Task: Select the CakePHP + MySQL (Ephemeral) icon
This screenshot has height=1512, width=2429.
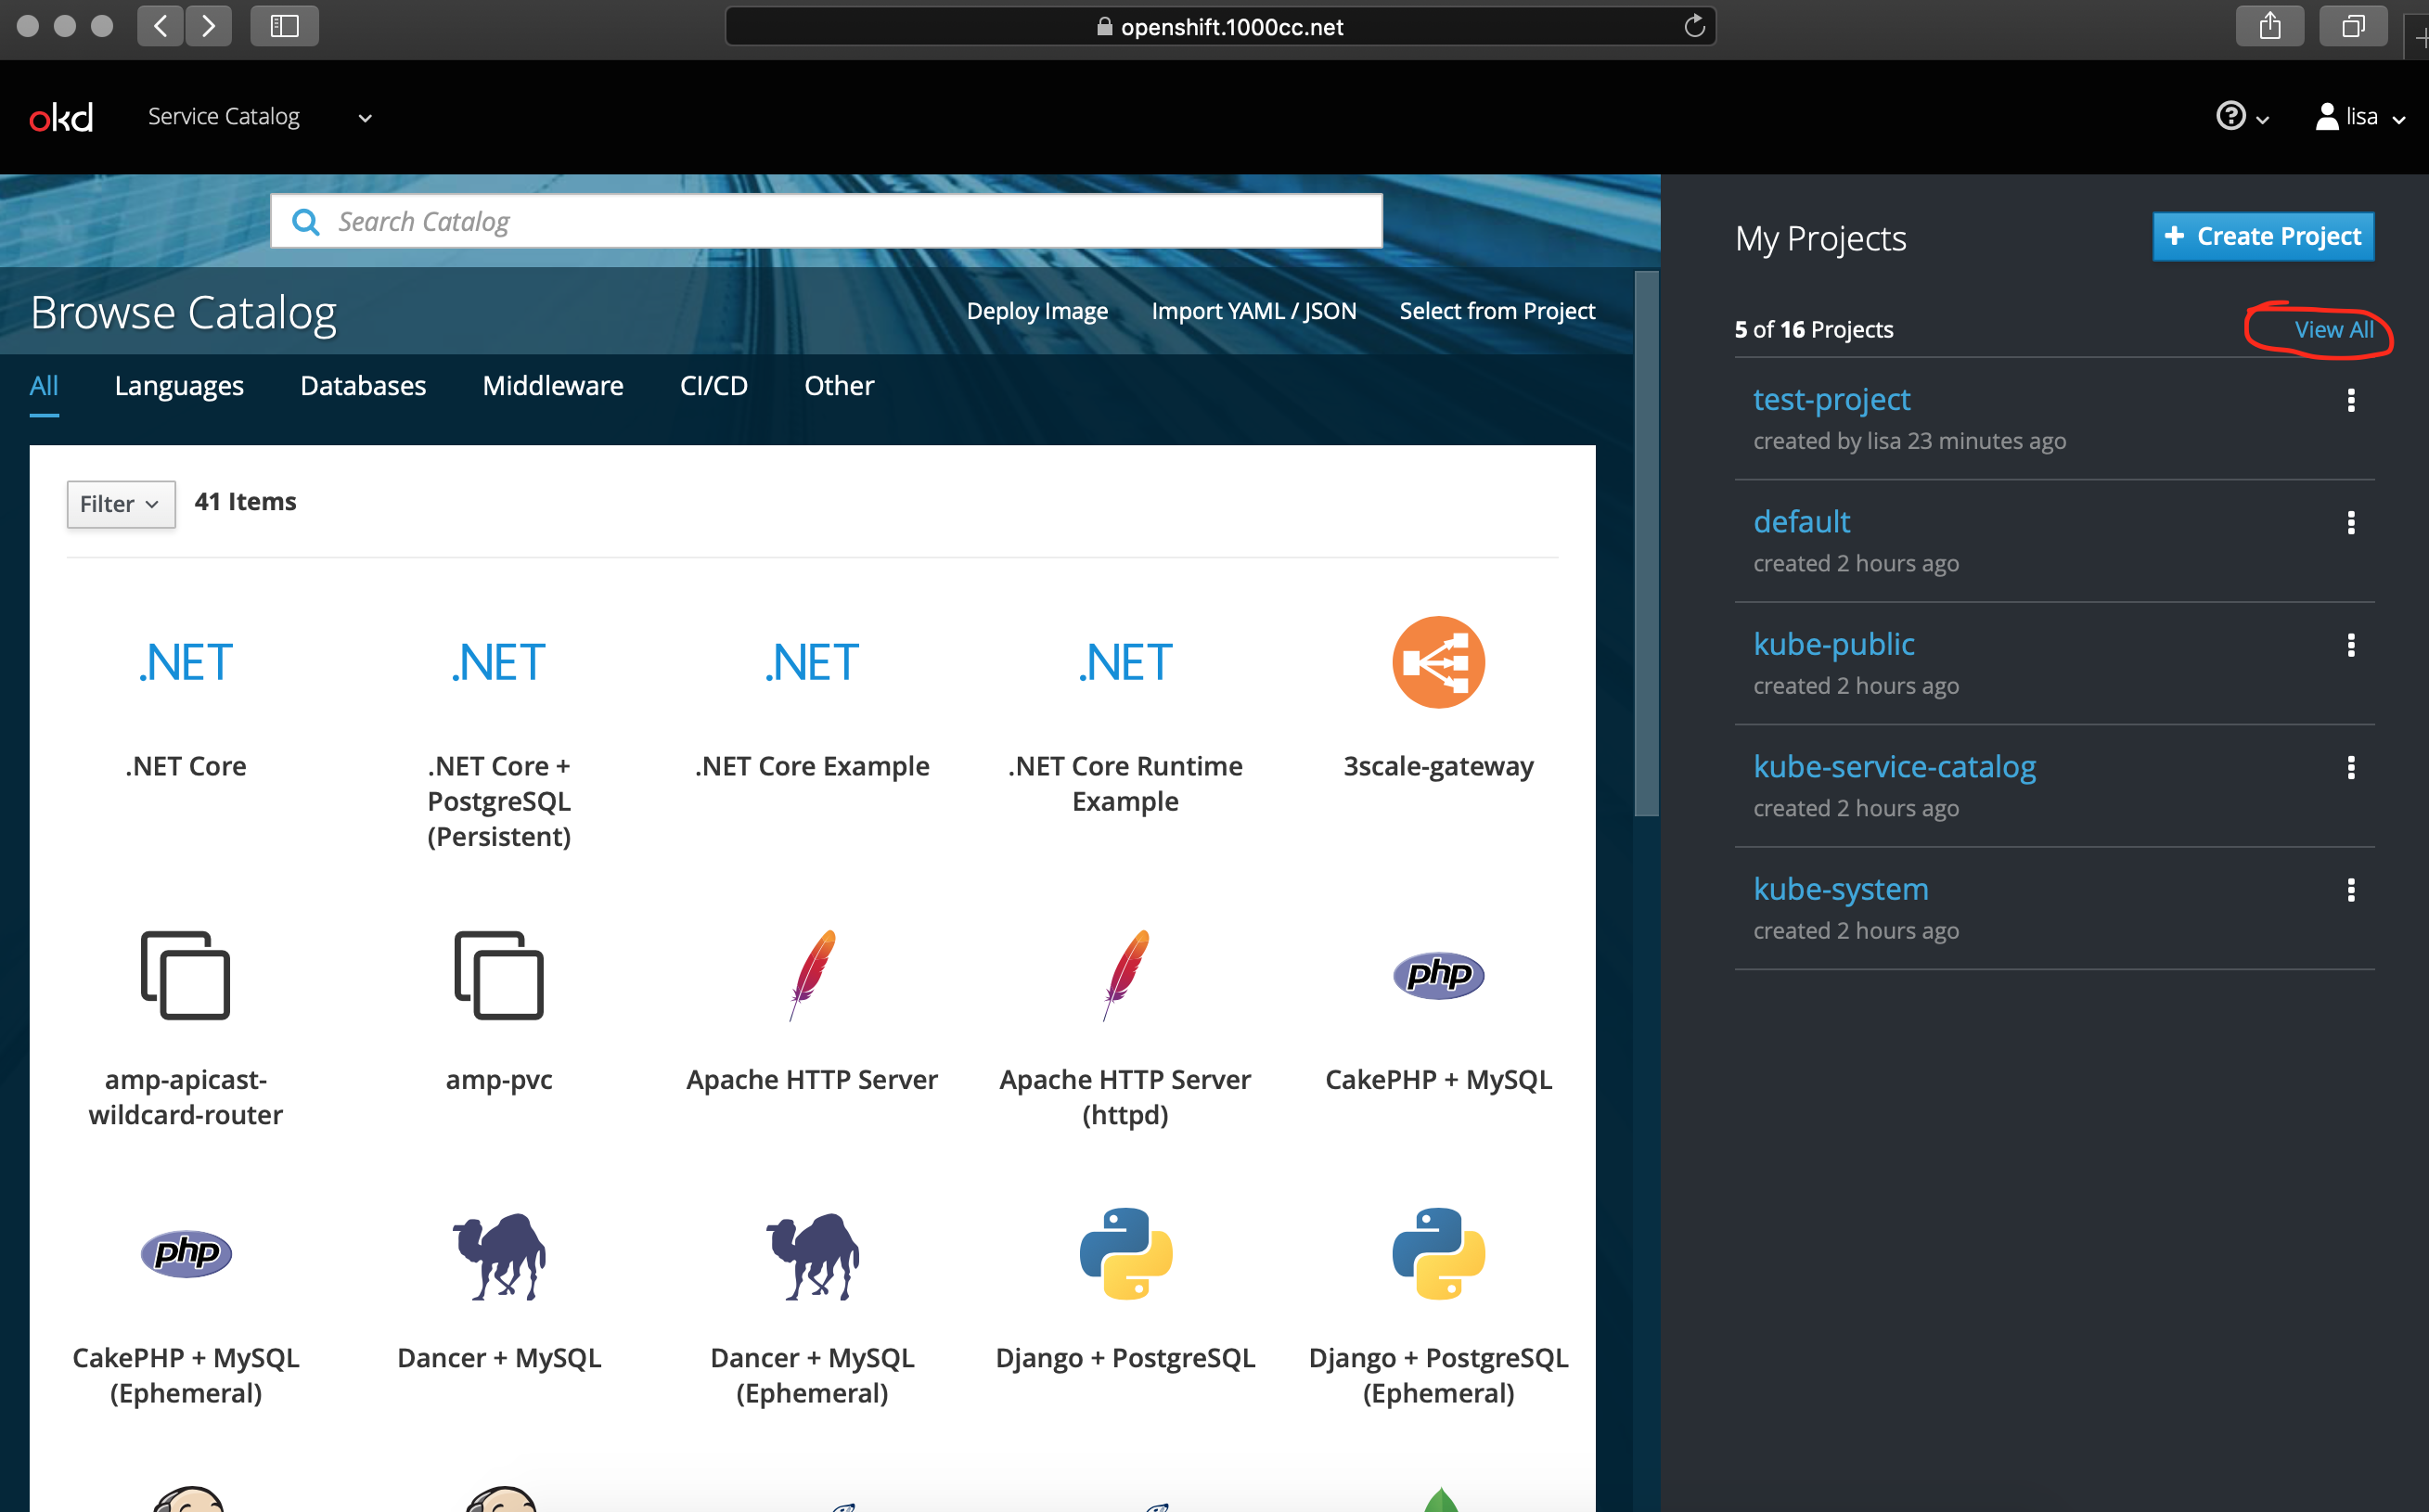Action: point(186,1252)
